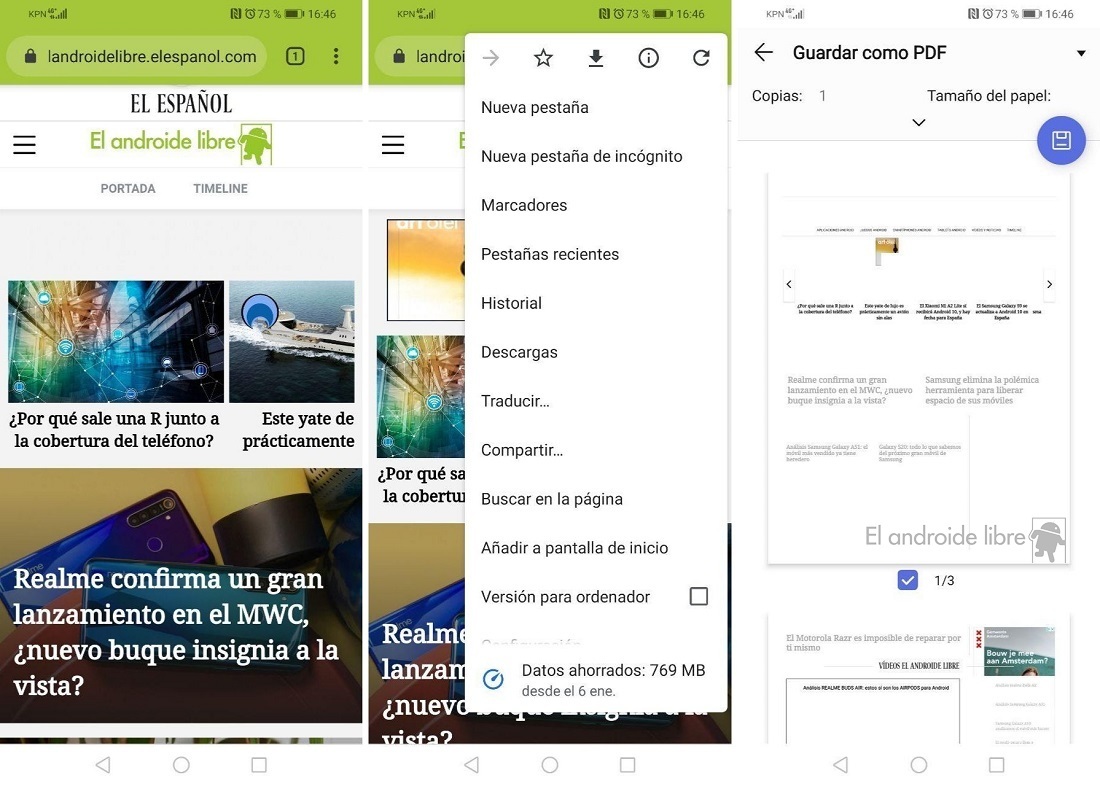This screenshot has width=1100, height=786.
Task: Tap Android back button on left screen
Action: tap(103, 764)
